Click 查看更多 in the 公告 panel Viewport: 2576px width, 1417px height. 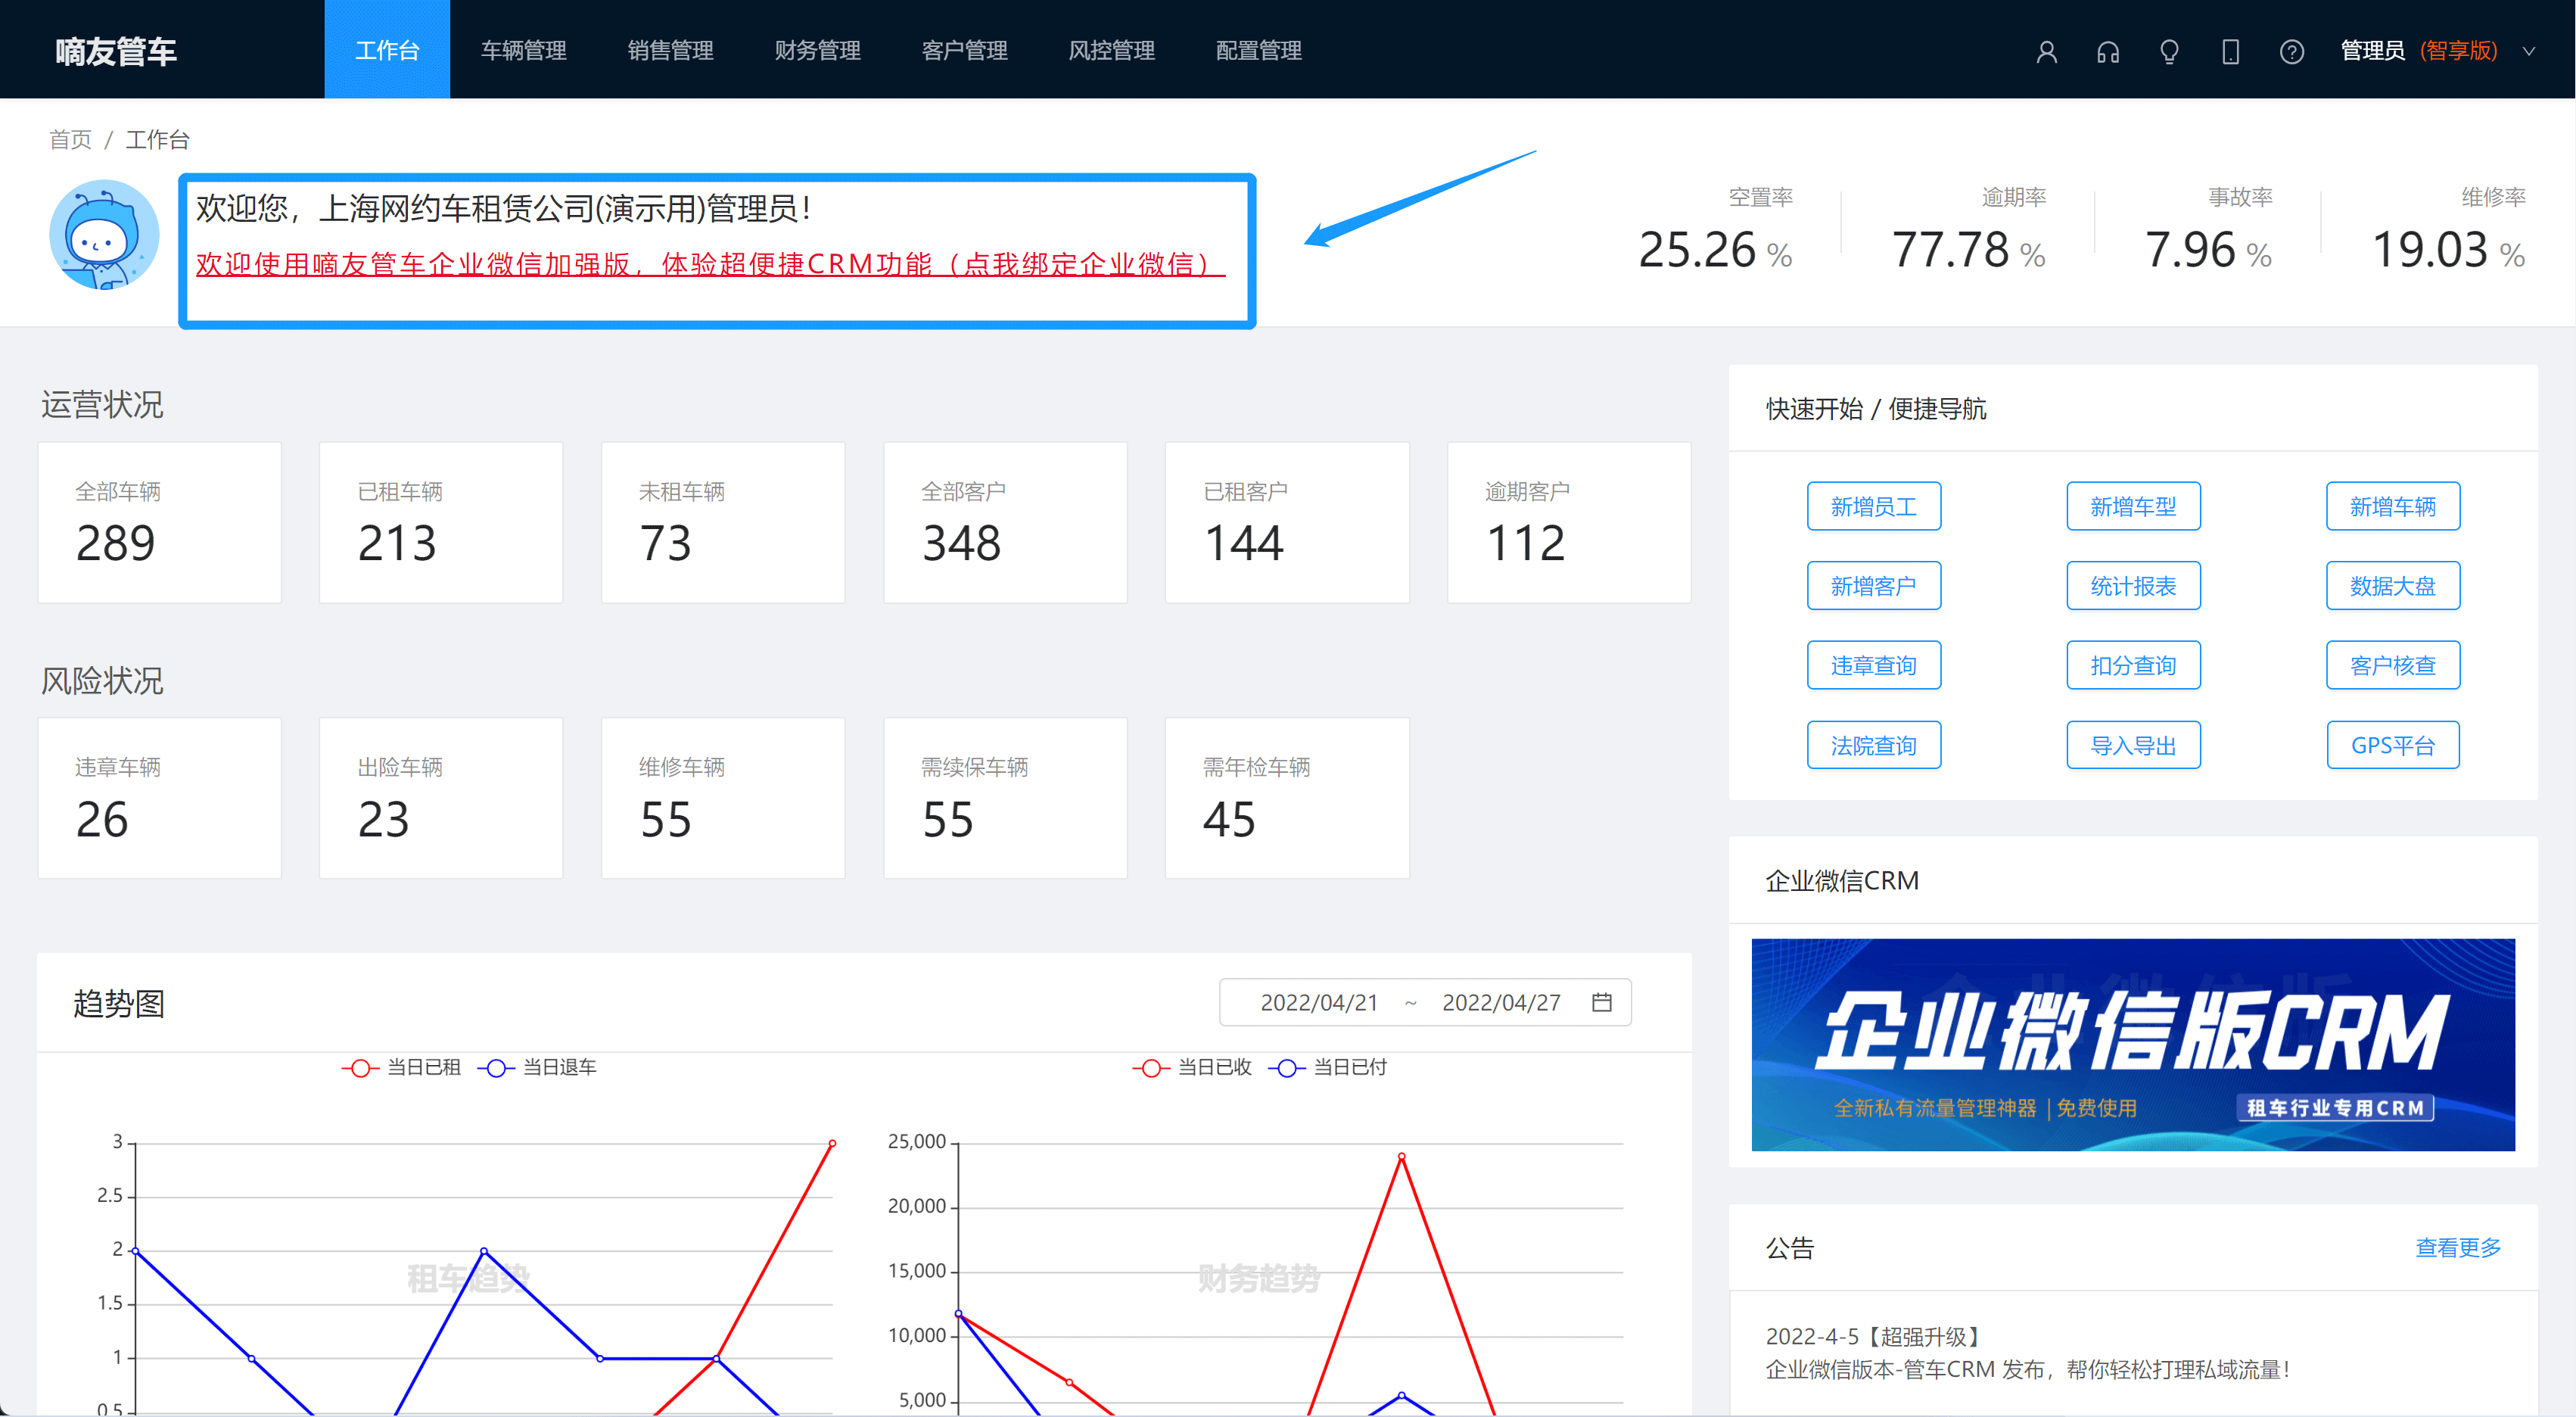pos(2457,1247)
